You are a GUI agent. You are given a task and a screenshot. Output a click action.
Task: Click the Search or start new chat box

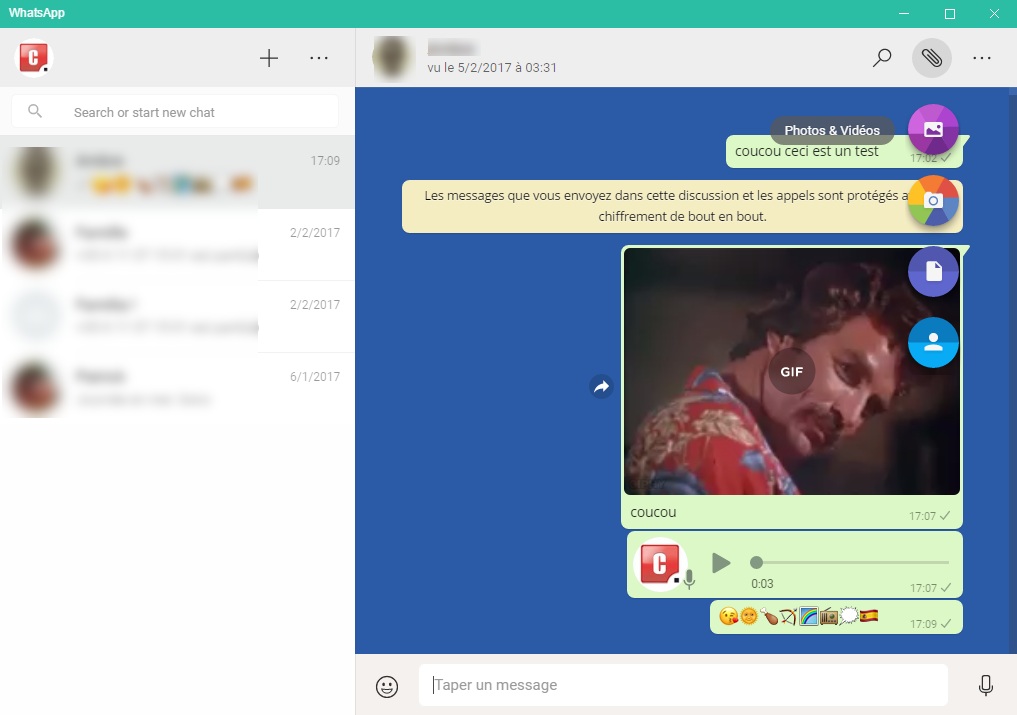[175, 112]
